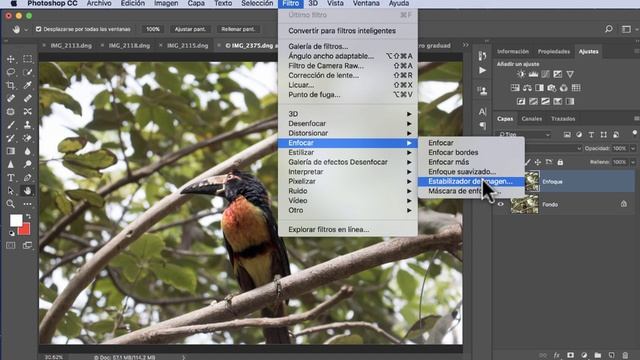Select the Rectangular Marquee tool
This screenshot has width=640, height=360.
coord(27,59)
